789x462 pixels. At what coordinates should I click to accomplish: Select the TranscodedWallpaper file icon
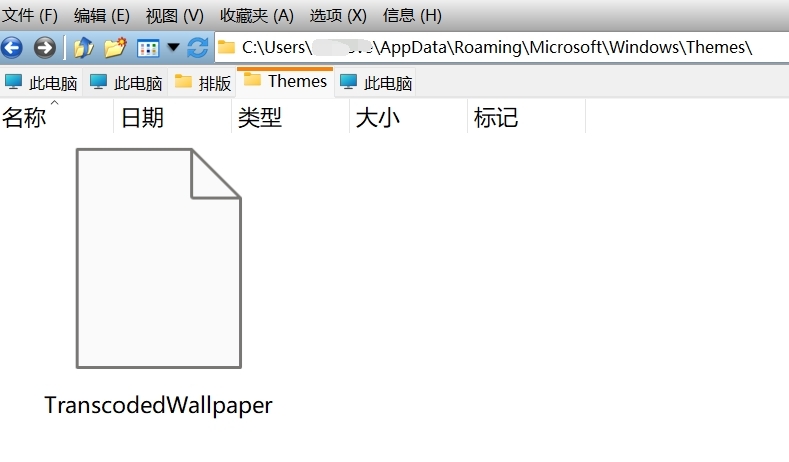click(x=159, y=258)
